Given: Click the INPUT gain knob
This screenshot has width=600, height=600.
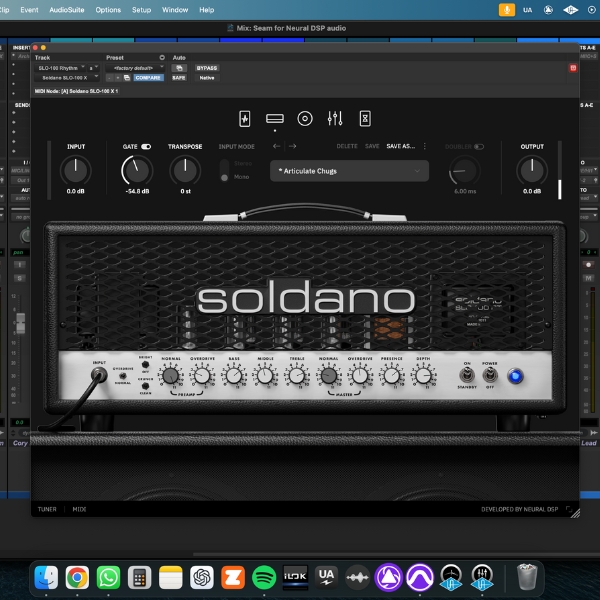Looking at the screenshot, I should tap(75, 170).
